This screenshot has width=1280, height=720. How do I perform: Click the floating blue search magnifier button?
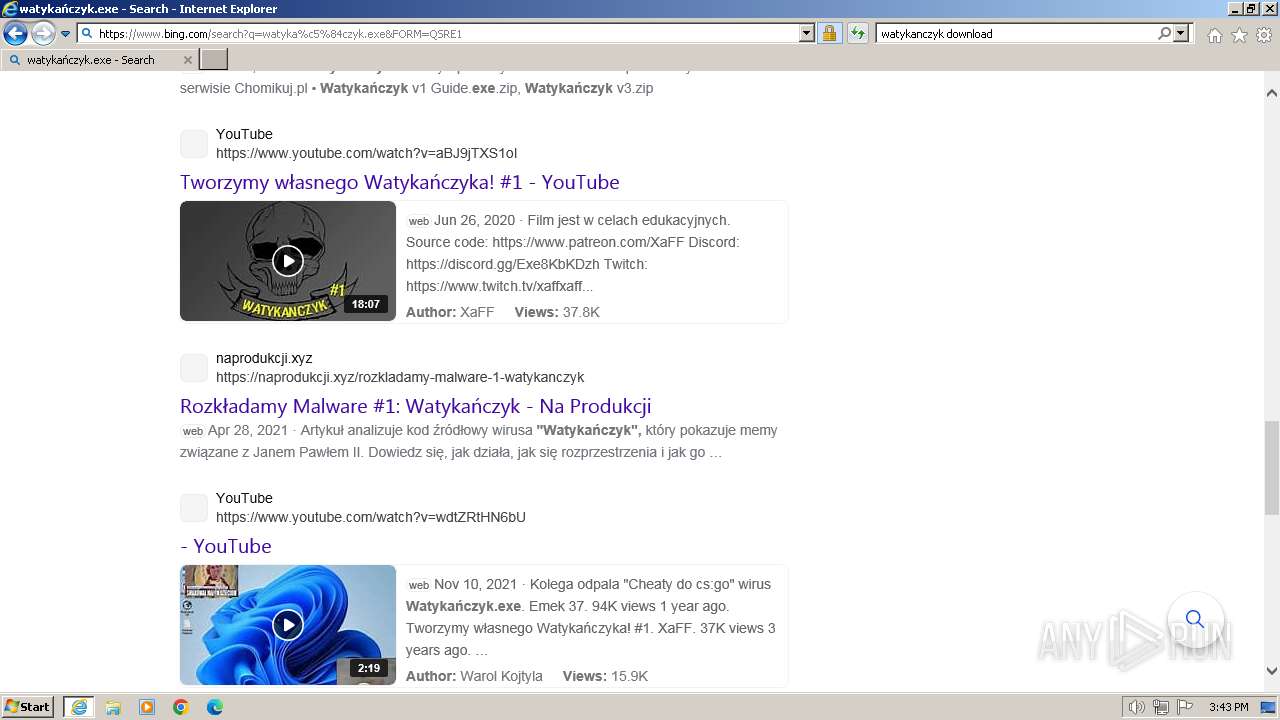click(x=1195, y=619)
